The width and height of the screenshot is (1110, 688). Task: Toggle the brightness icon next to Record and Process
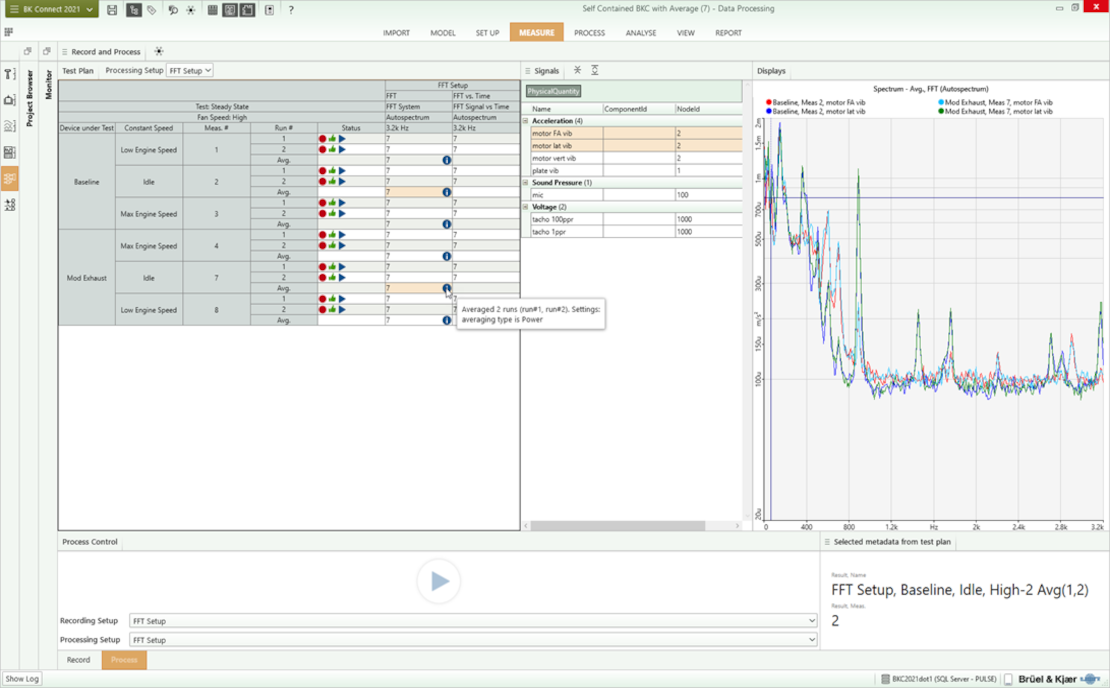pos(158,52)
